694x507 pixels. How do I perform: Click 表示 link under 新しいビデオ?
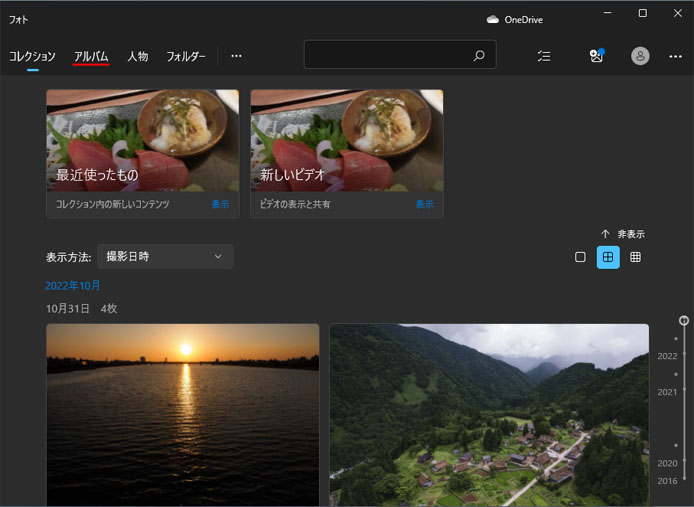tap(424, 204)
